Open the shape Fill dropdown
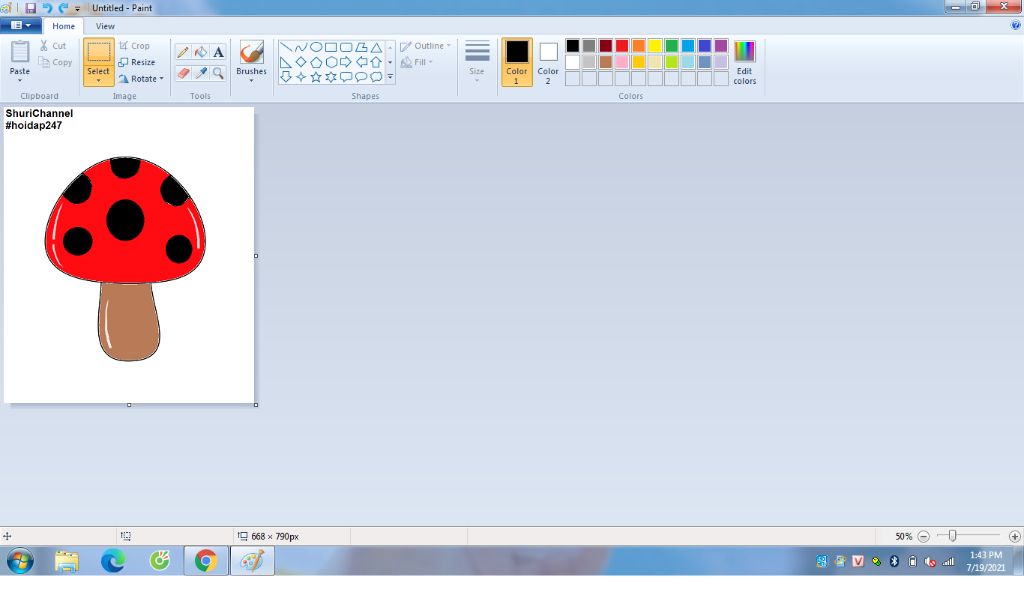 [417, 62]
